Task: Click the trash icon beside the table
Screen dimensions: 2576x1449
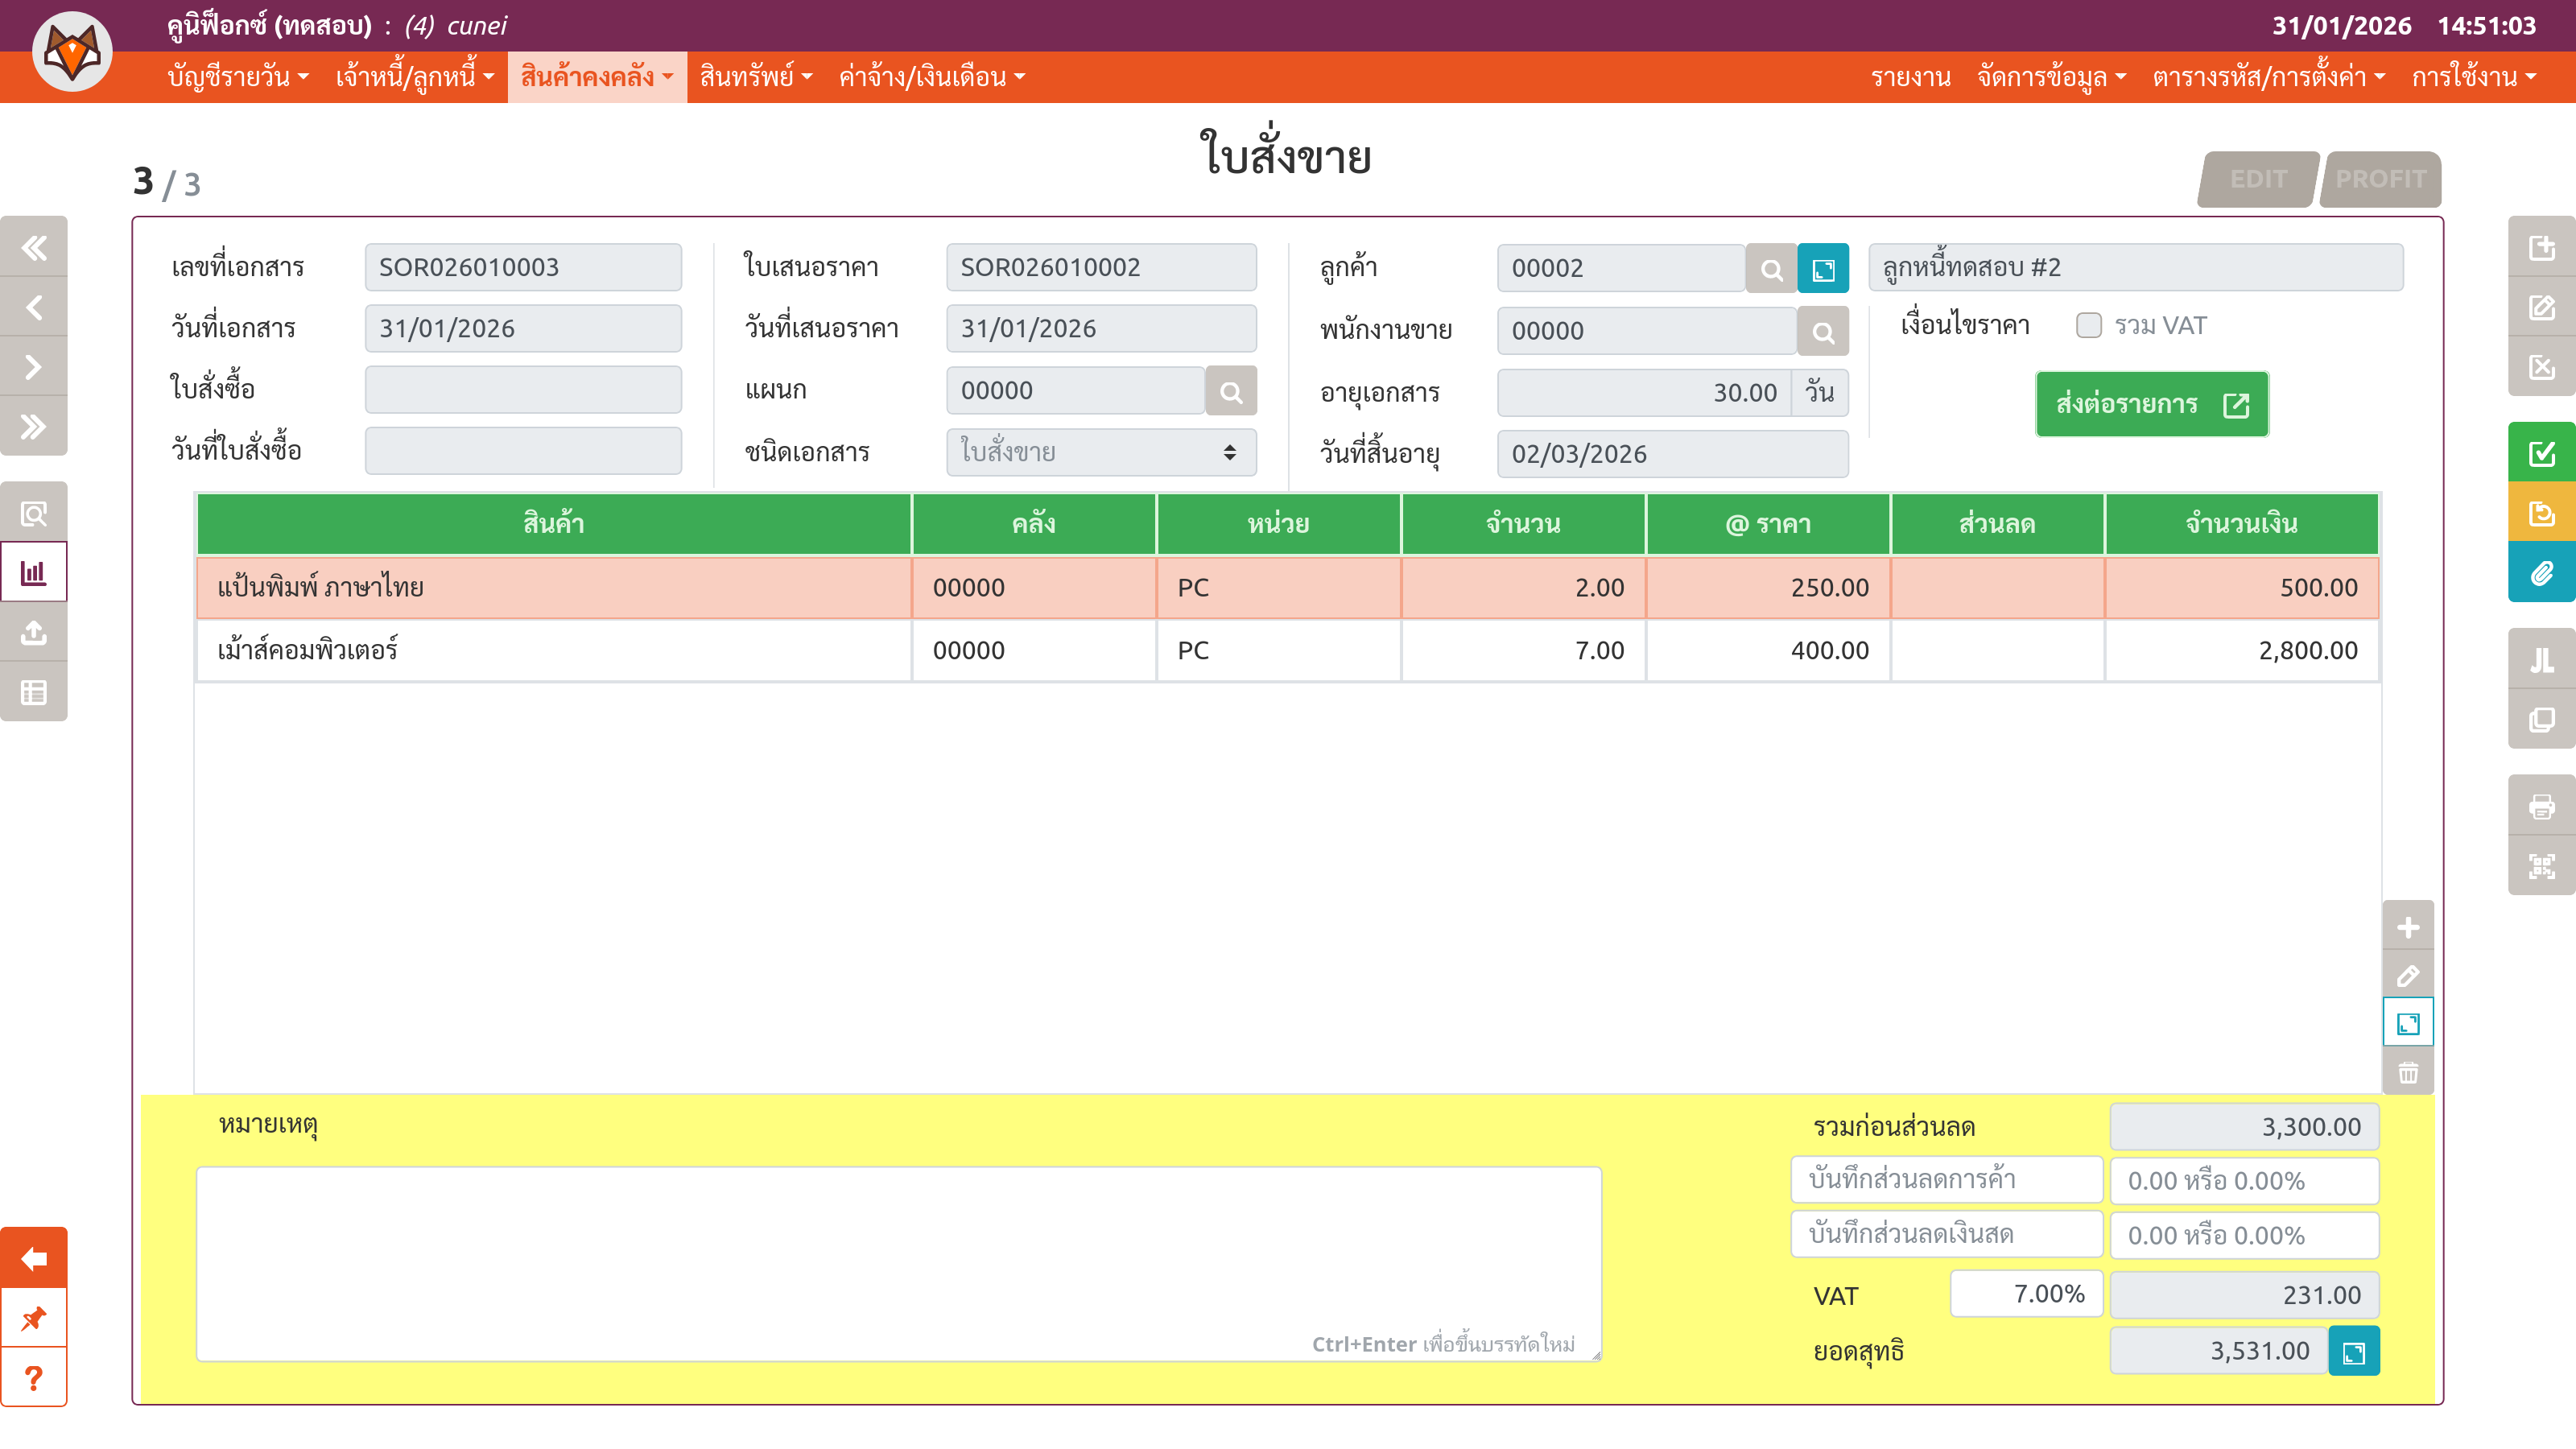Action: point(2408,1073)
